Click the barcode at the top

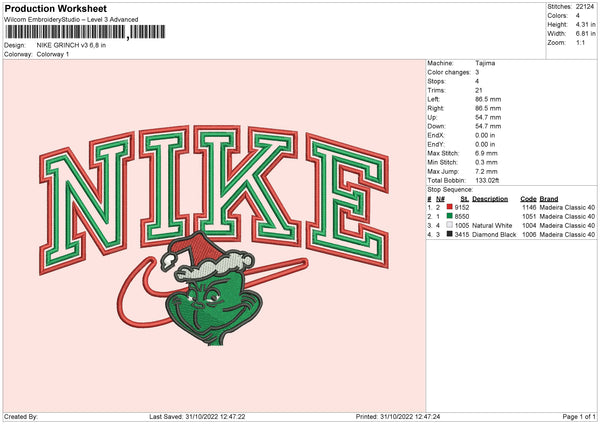tap(85, 32)
